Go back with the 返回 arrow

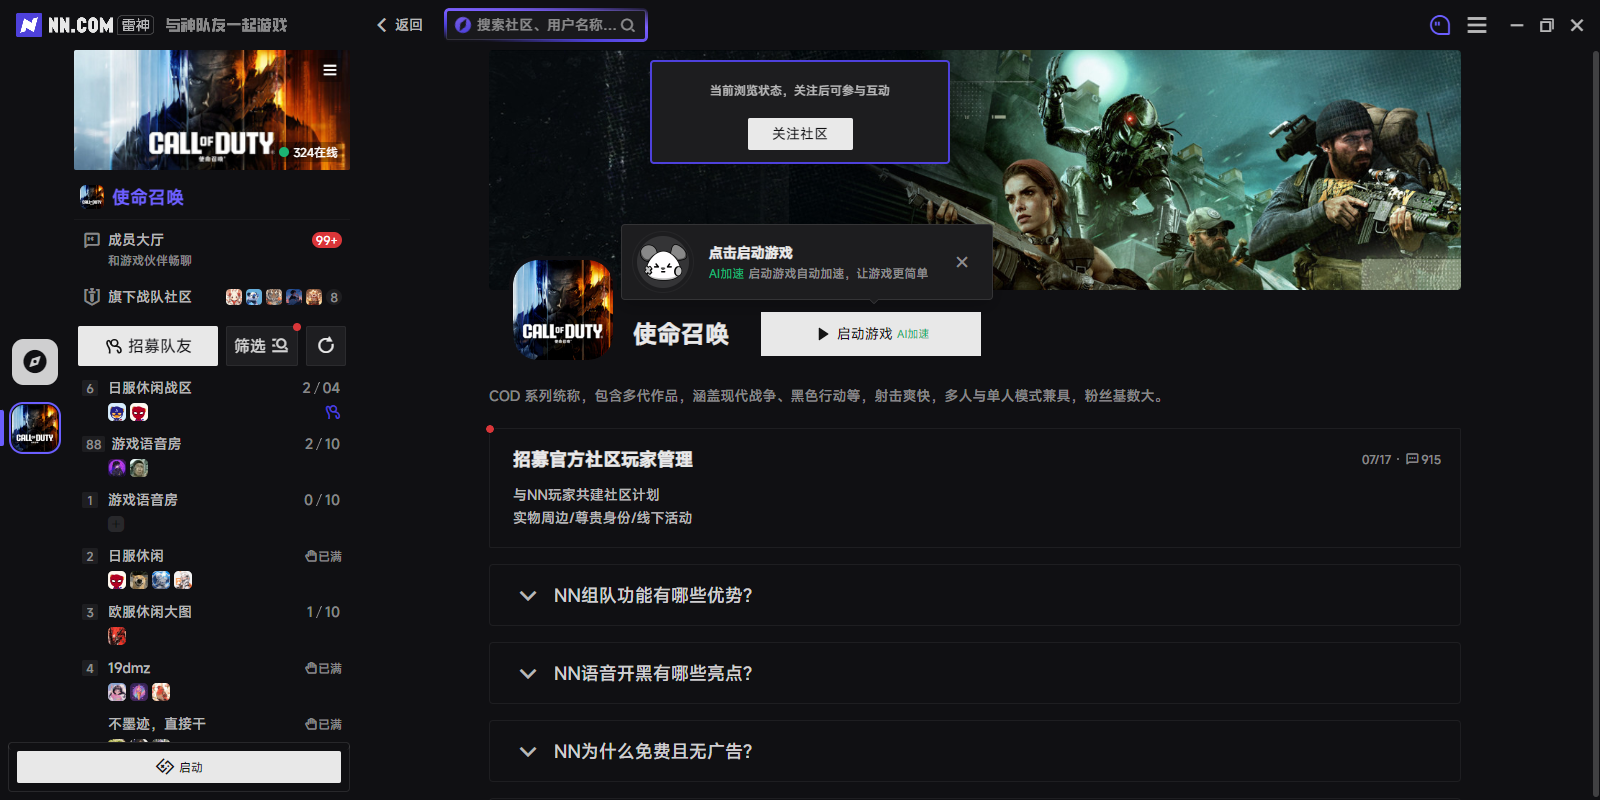(x=399, y=25)
